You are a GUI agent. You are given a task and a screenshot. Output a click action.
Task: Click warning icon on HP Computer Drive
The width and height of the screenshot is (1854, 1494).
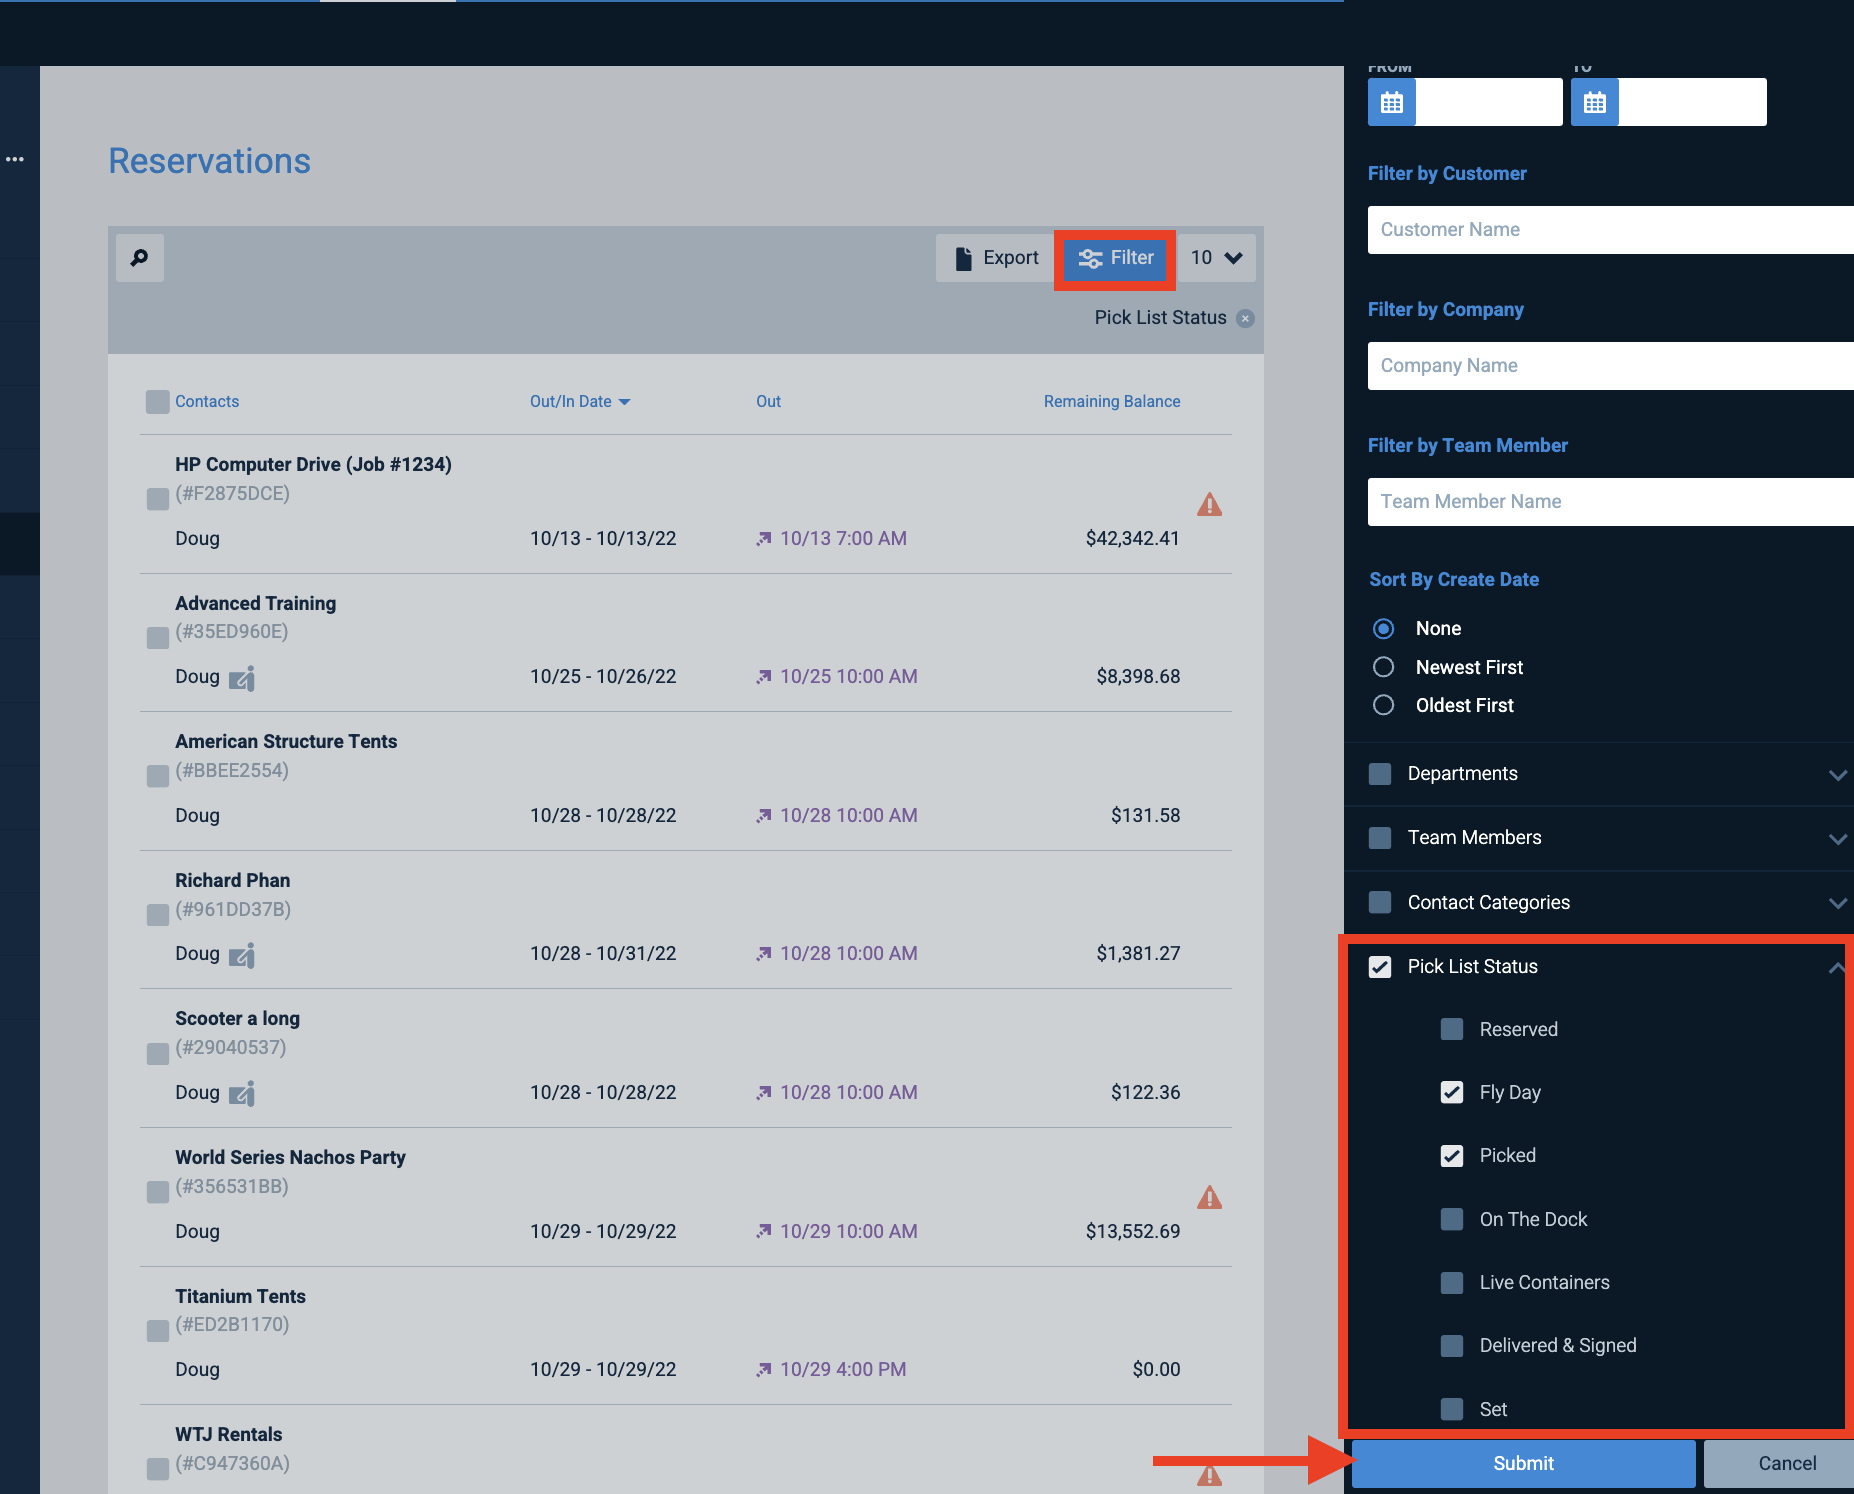(x=1209, y=504)
